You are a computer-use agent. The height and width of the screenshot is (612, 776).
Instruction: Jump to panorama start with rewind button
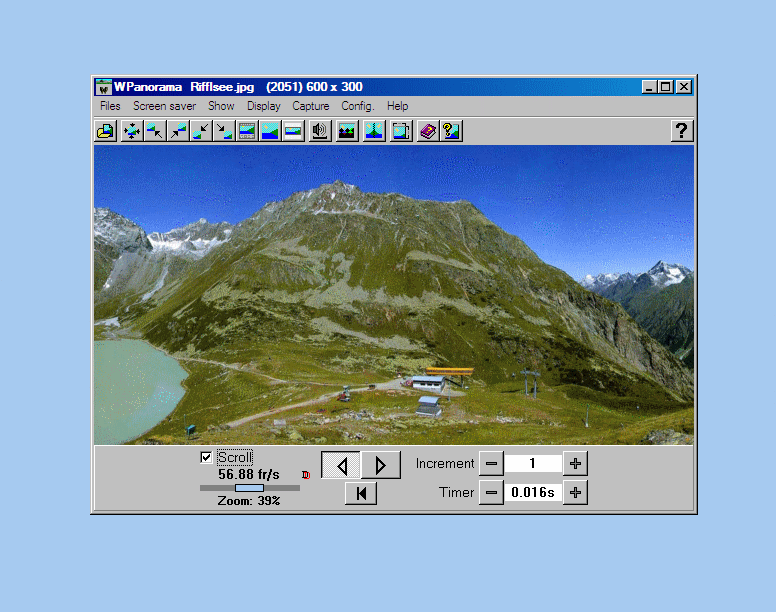click(361, 493)
